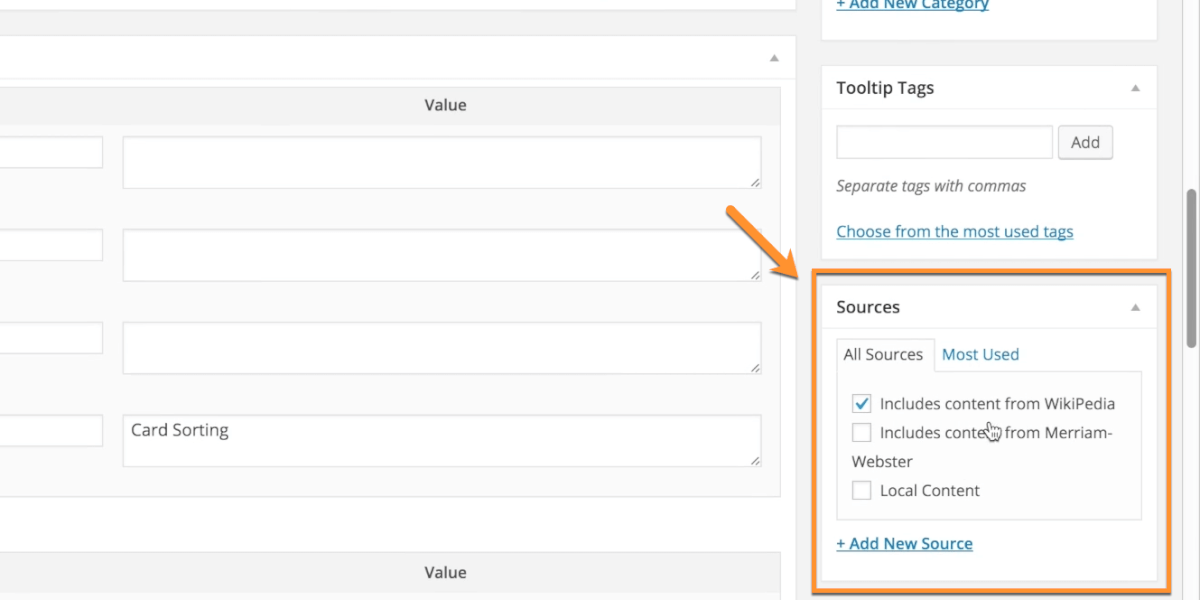Click the resize grip on Card Sorting textarea
The height and width of the screenshot is (600, 1200).
[755, 460]
